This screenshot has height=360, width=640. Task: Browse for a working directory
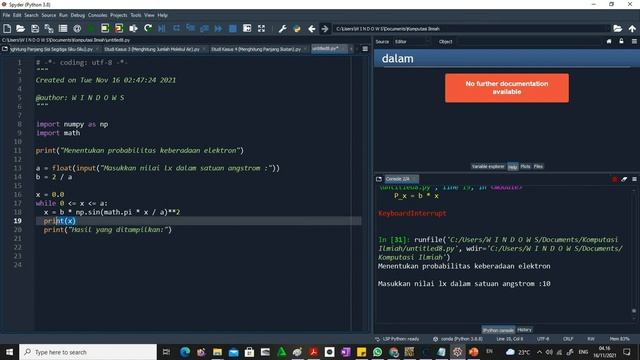click(618, 29)
